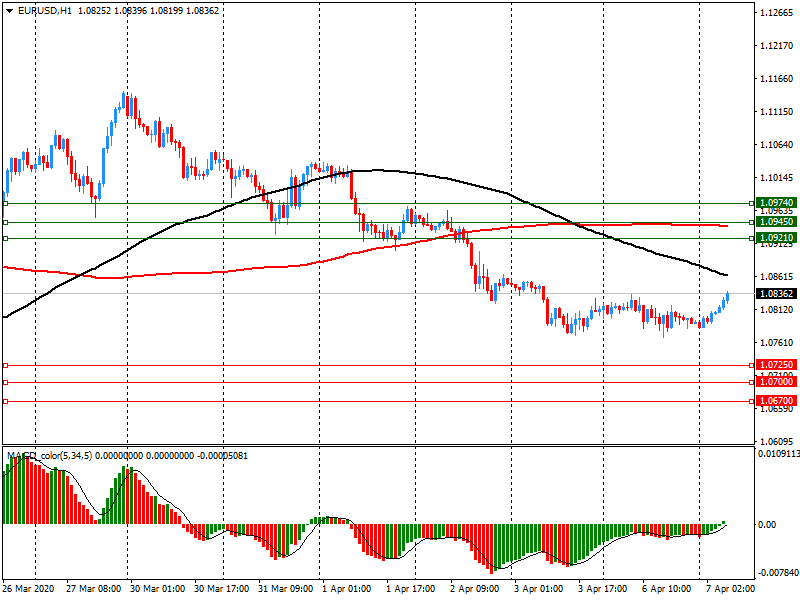This screenshot has width=800, height=600.
Task: Click the 1.11660 price scale value
Action: click(x=777, y=79)
